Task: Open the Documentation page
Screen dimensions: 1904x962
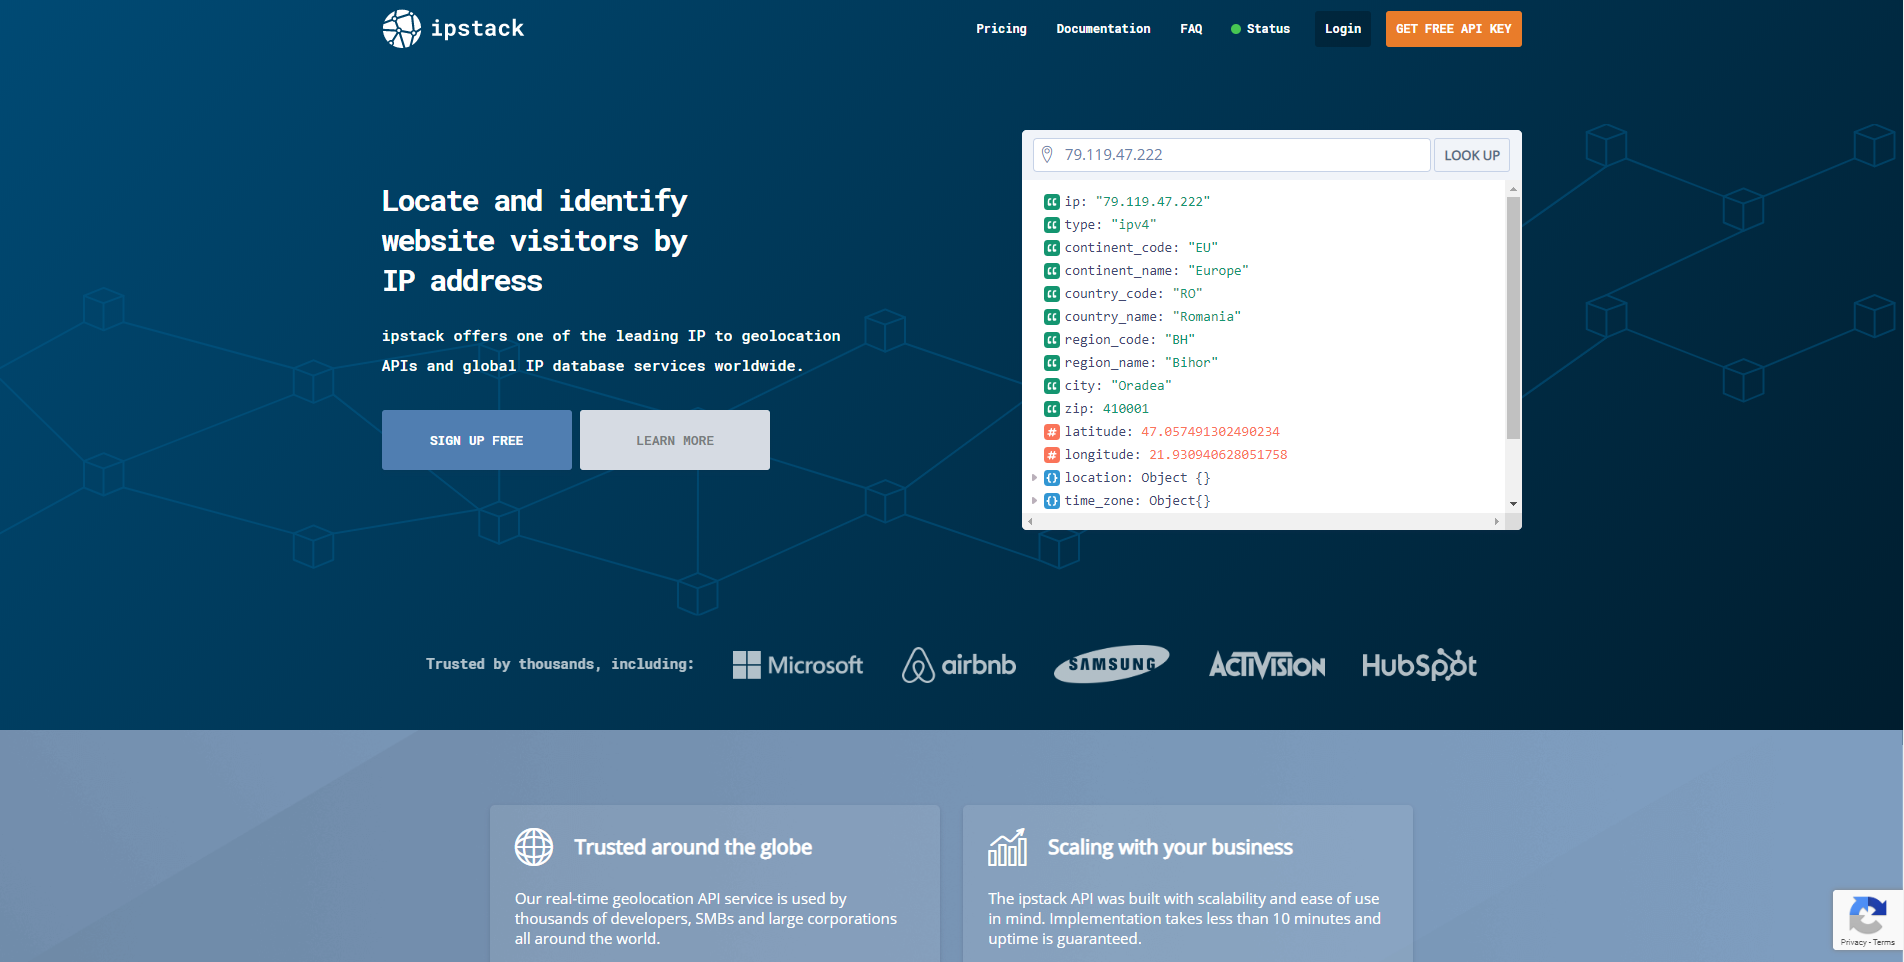Action: click(1103, 28)
